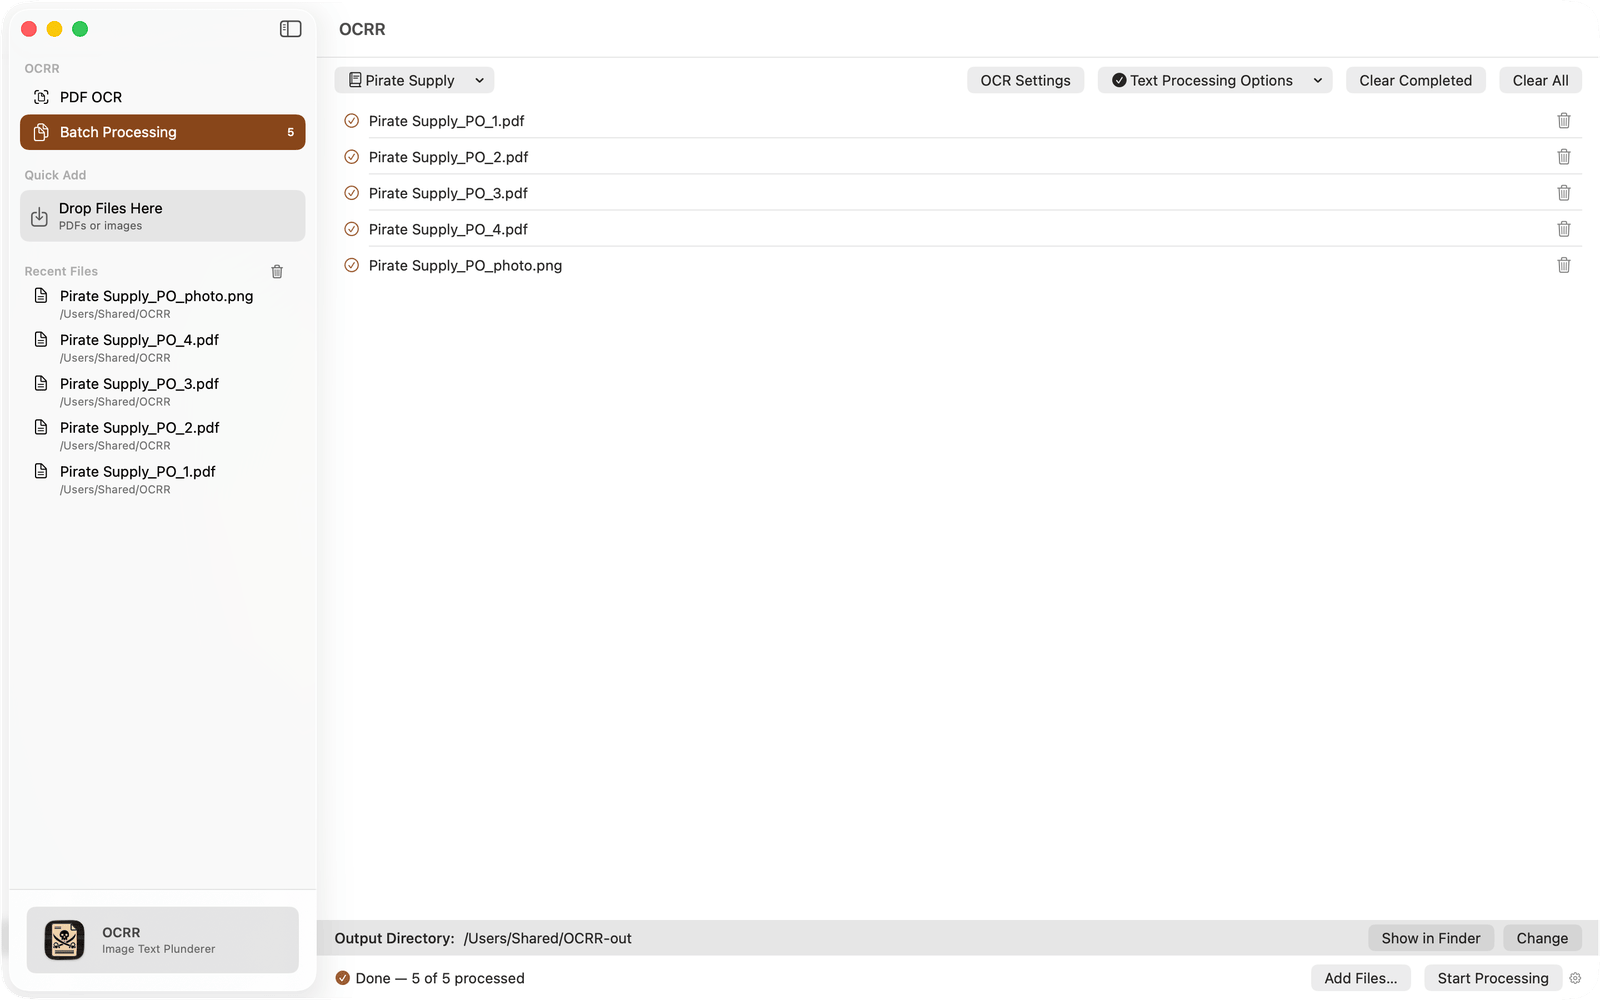Delete Pirate Supply_PO_1.pdf with trash icon
Image resolution: width=1600 pixels, height=1000 pixels.
point(1564,121)
